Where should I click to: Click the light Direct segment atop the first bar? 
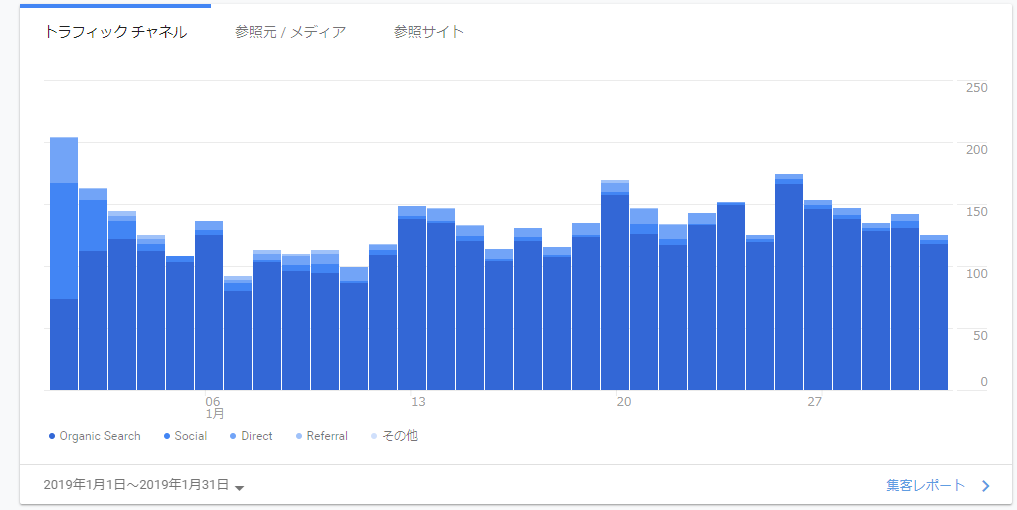click(x=64, y=160)
